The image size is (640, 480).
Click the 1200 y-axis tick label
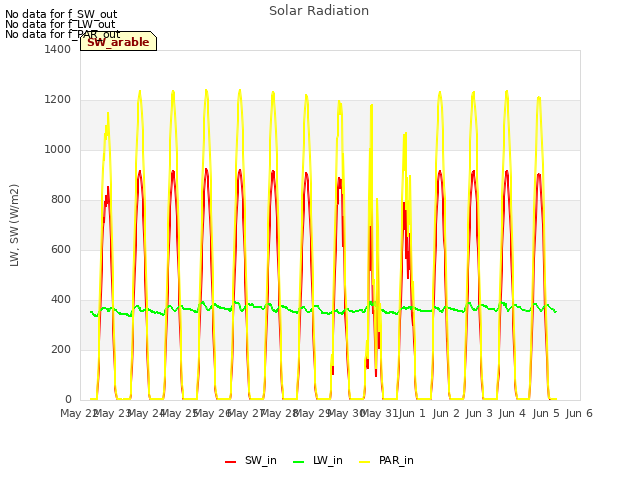[58, 100]
